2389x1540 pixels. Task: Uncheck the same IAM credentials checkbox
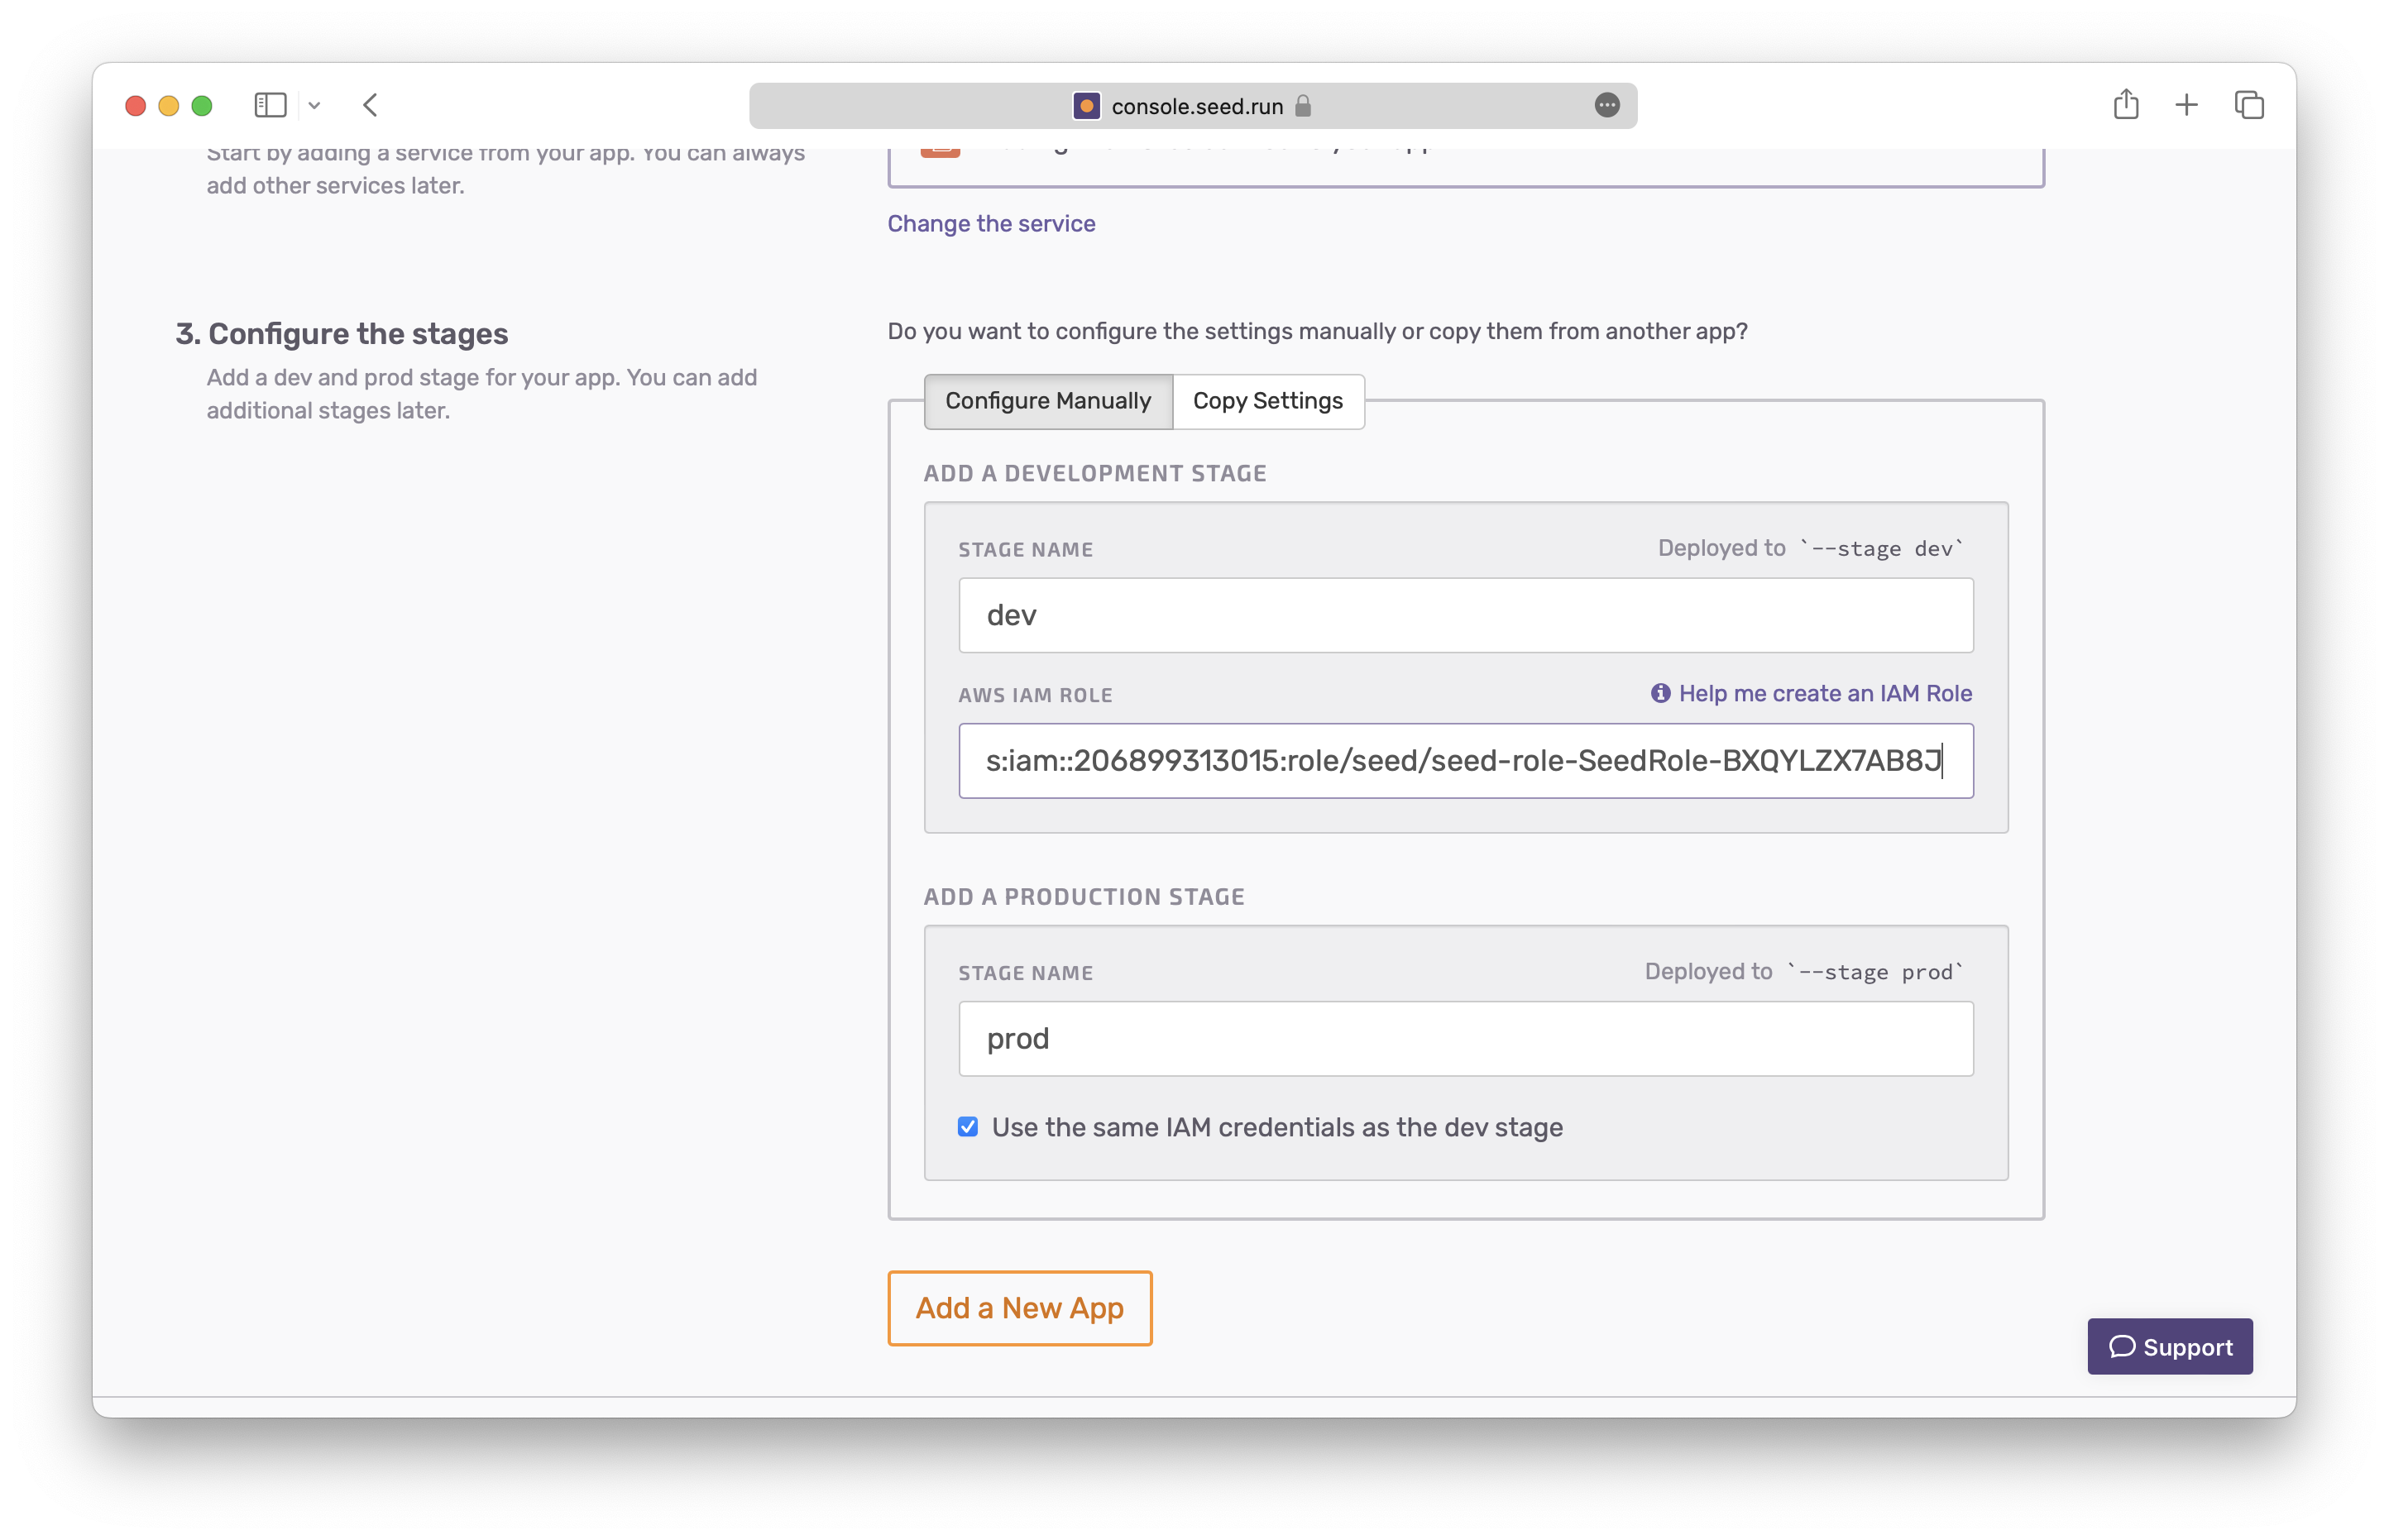968,1127
